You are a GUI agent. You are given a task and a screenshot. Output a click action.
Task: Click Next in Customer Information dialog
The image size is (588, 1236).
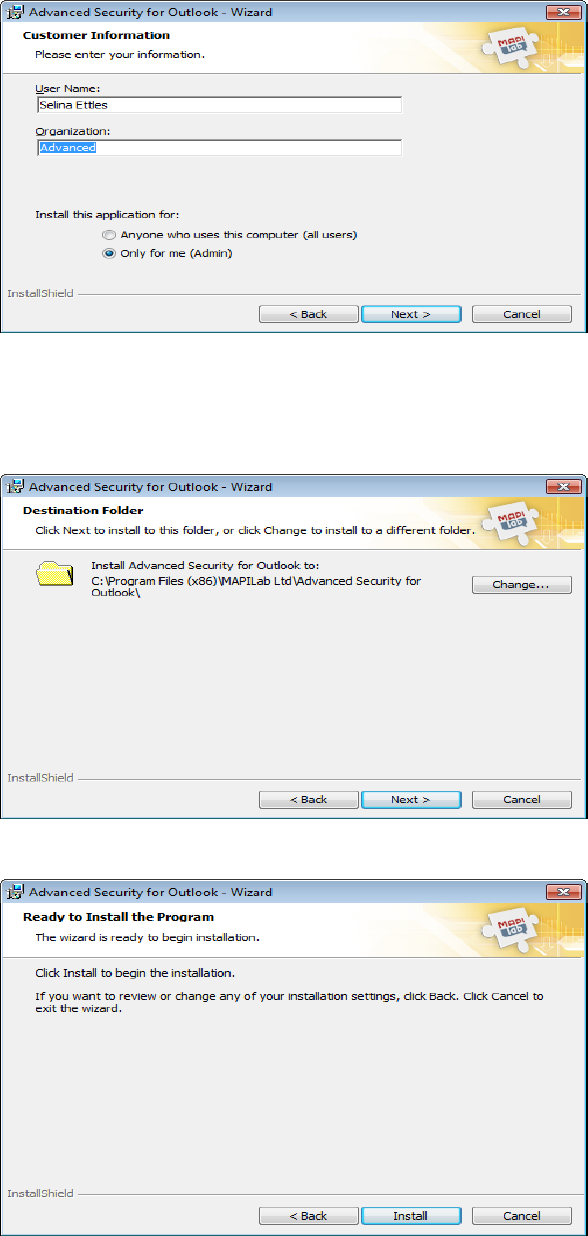coord(411,314)
